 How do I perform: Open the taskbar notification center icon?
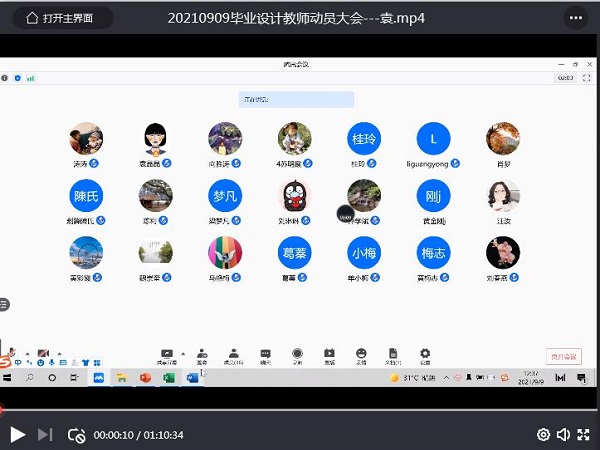[x=581, y=378]
